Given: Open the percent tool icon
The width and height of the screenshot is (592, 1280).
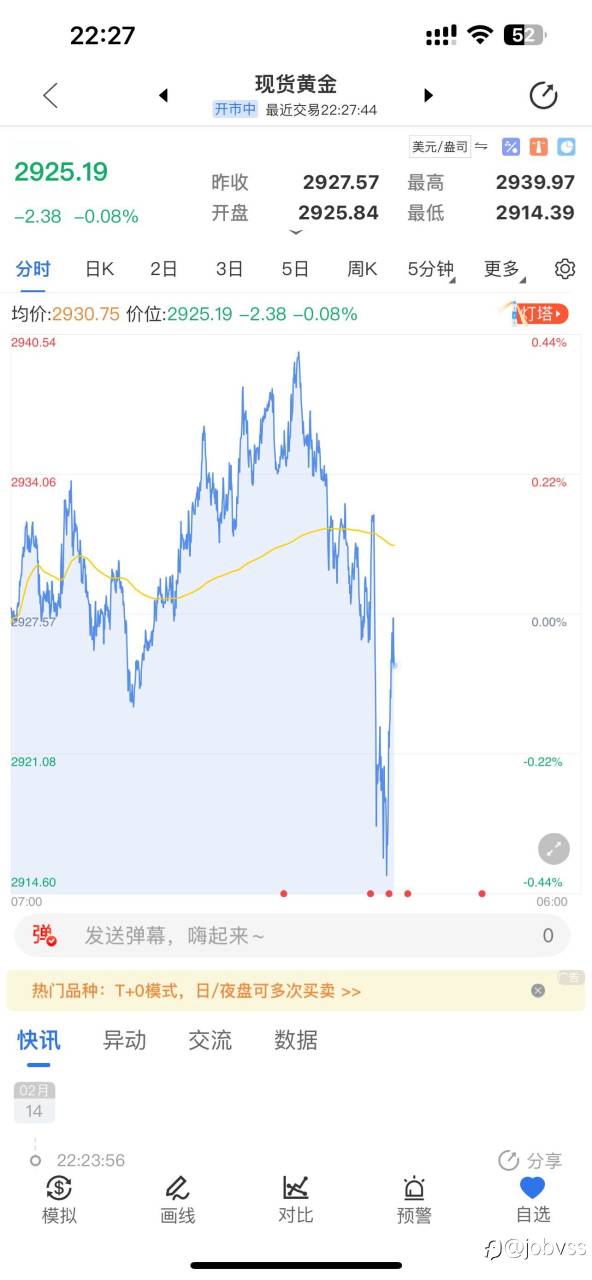Looking at the screenshot, I should coord(511,147).
